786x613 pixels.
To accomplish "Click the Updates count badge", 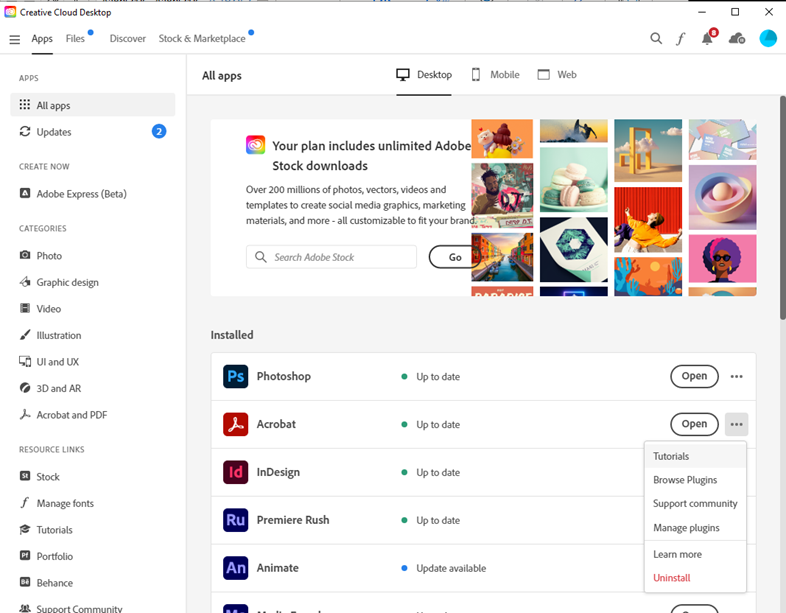I will (159, 132).
